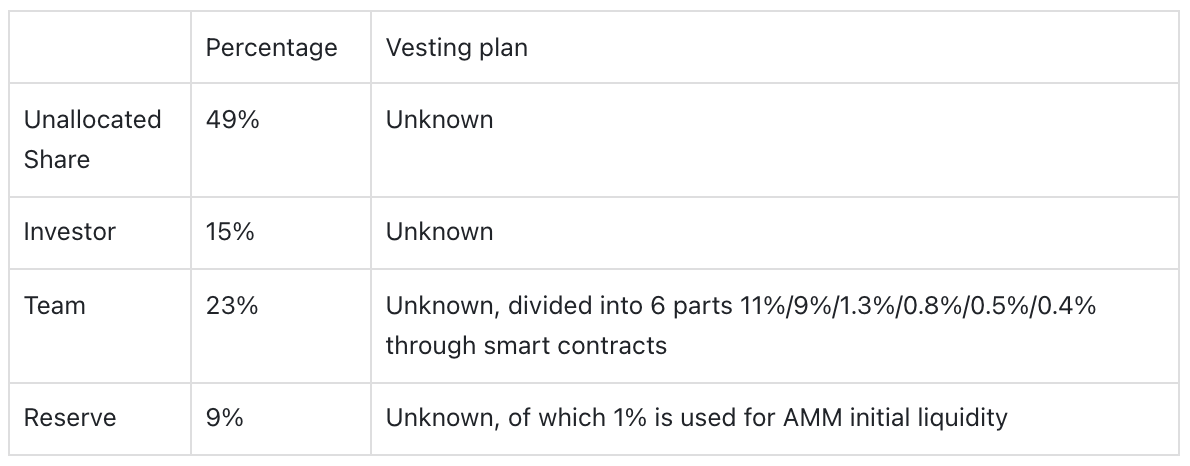Click the 23% percentage cell
The width and height of the screenshot is (1190, 466).
231,305
